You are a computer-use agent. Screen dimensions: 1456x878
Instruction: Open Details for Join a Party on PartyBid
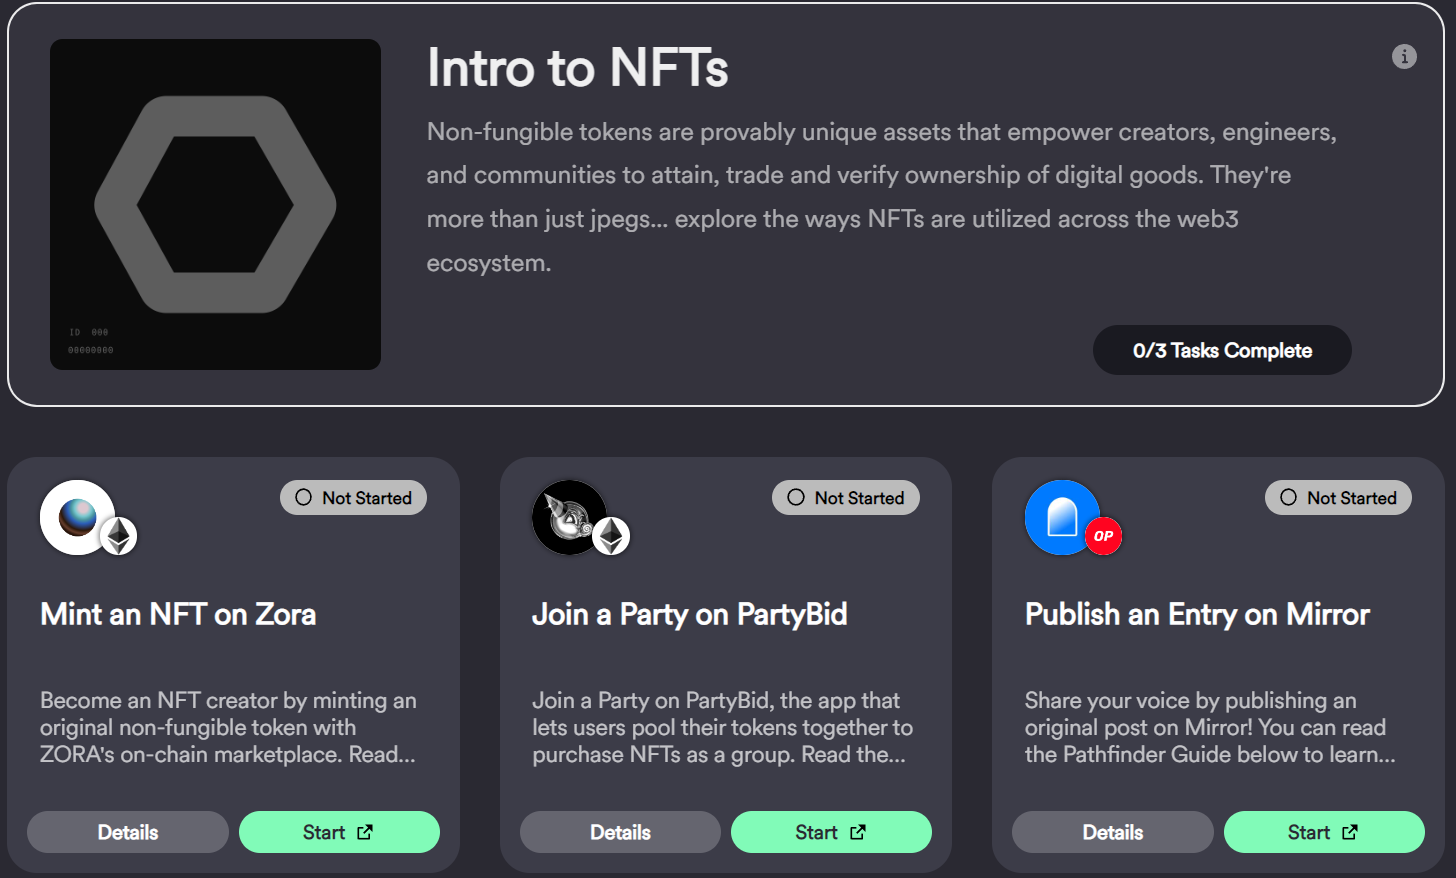[620, 832]
